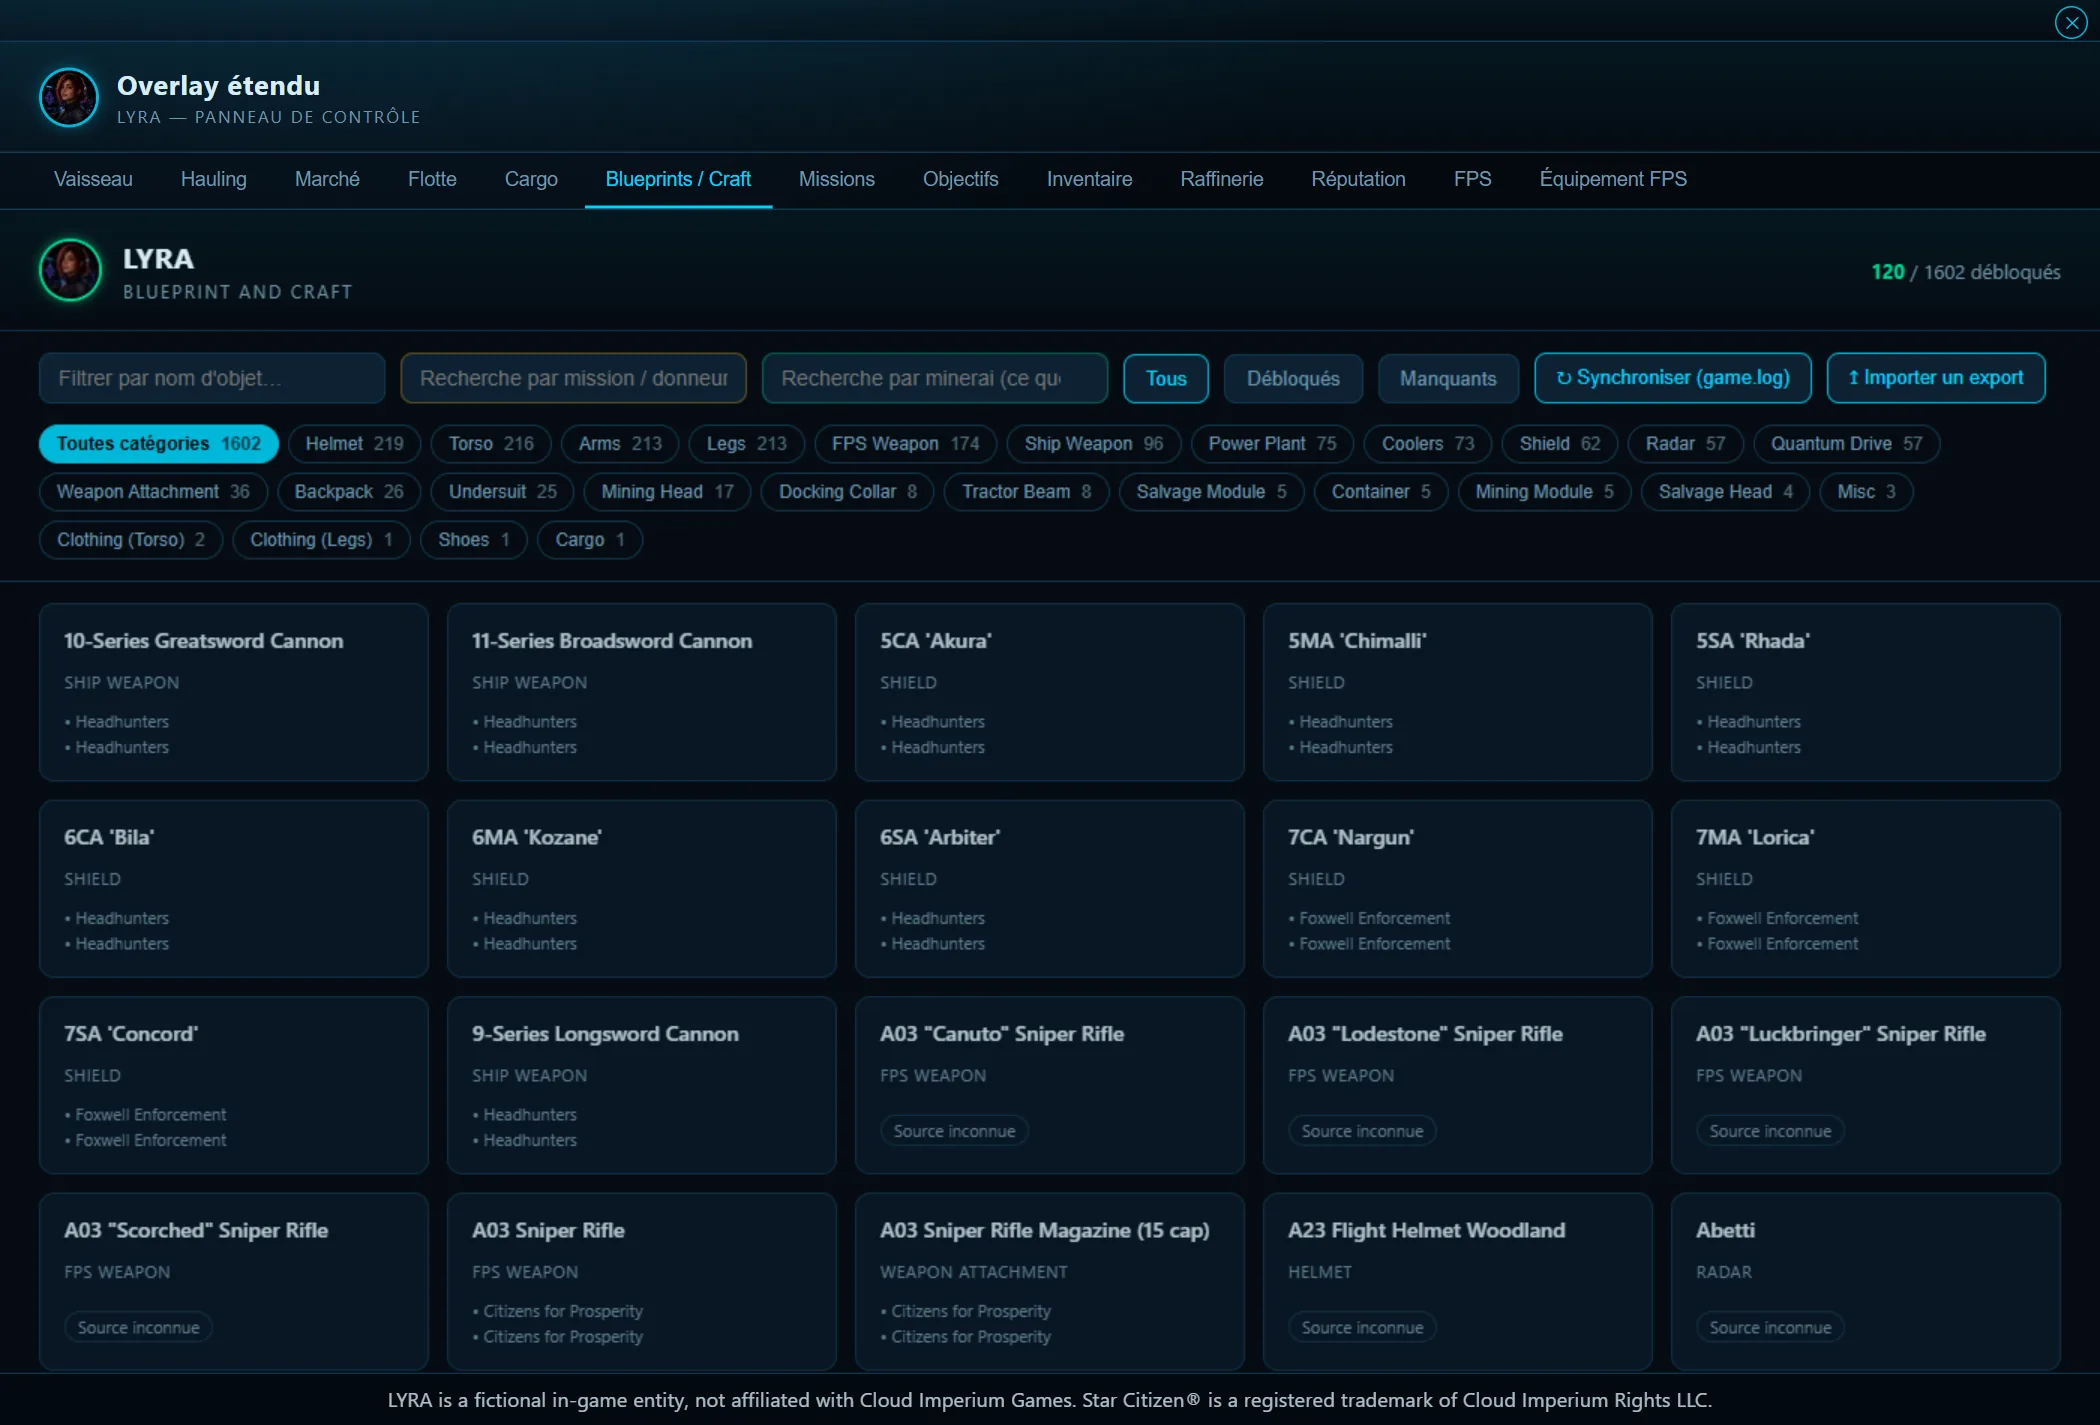Select the Équipement FPS tab
This screenshot has height=1425, width=2100.
pyautogui.click(x=1612, y=179)
